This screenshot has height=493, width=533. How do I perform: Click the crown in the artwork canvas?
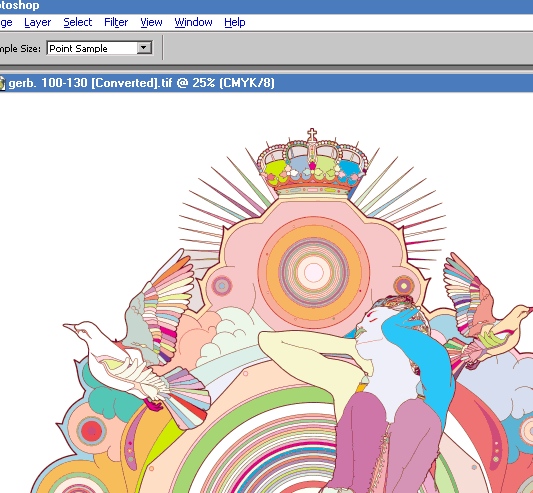click(313, 163)
